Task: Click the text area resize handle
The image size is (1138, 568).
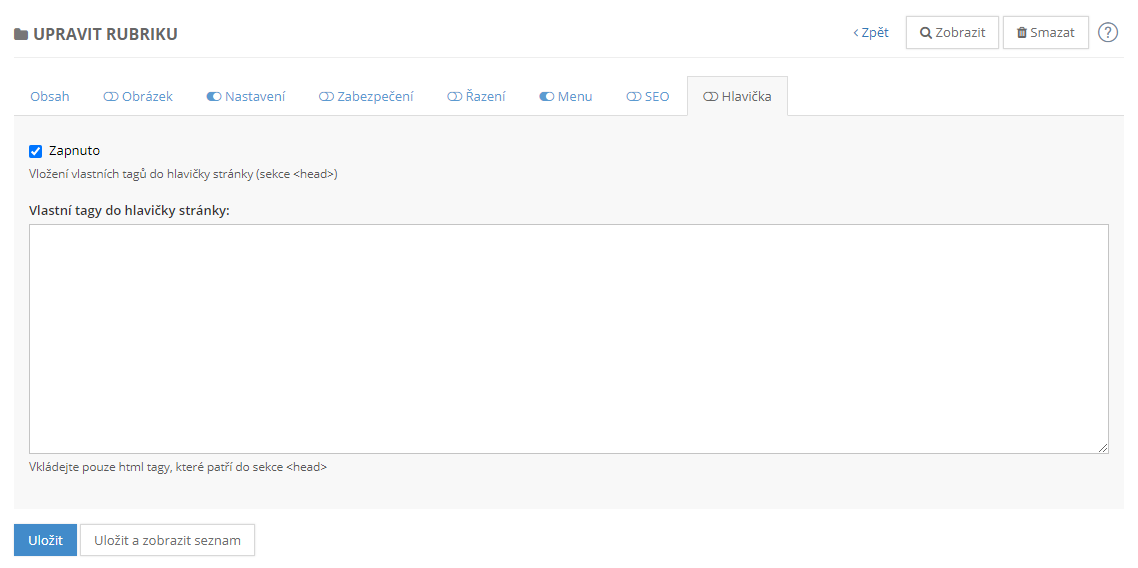Action: click(x=1103, y=448)
